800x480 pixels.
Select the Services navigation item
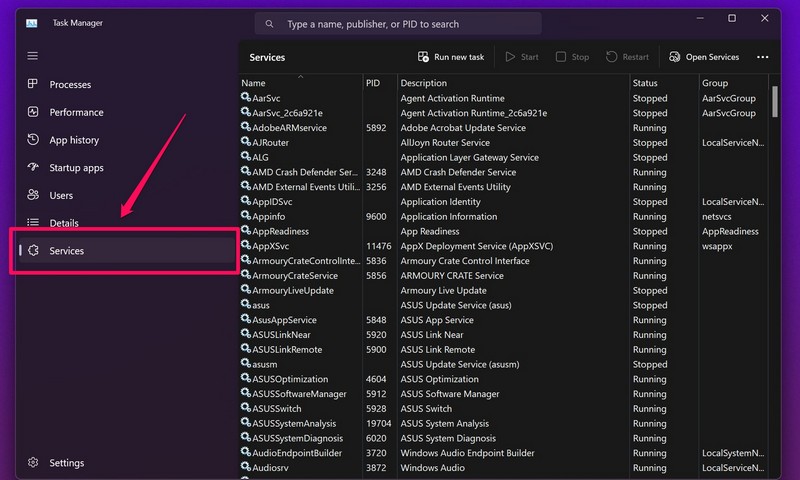(67, 251)
